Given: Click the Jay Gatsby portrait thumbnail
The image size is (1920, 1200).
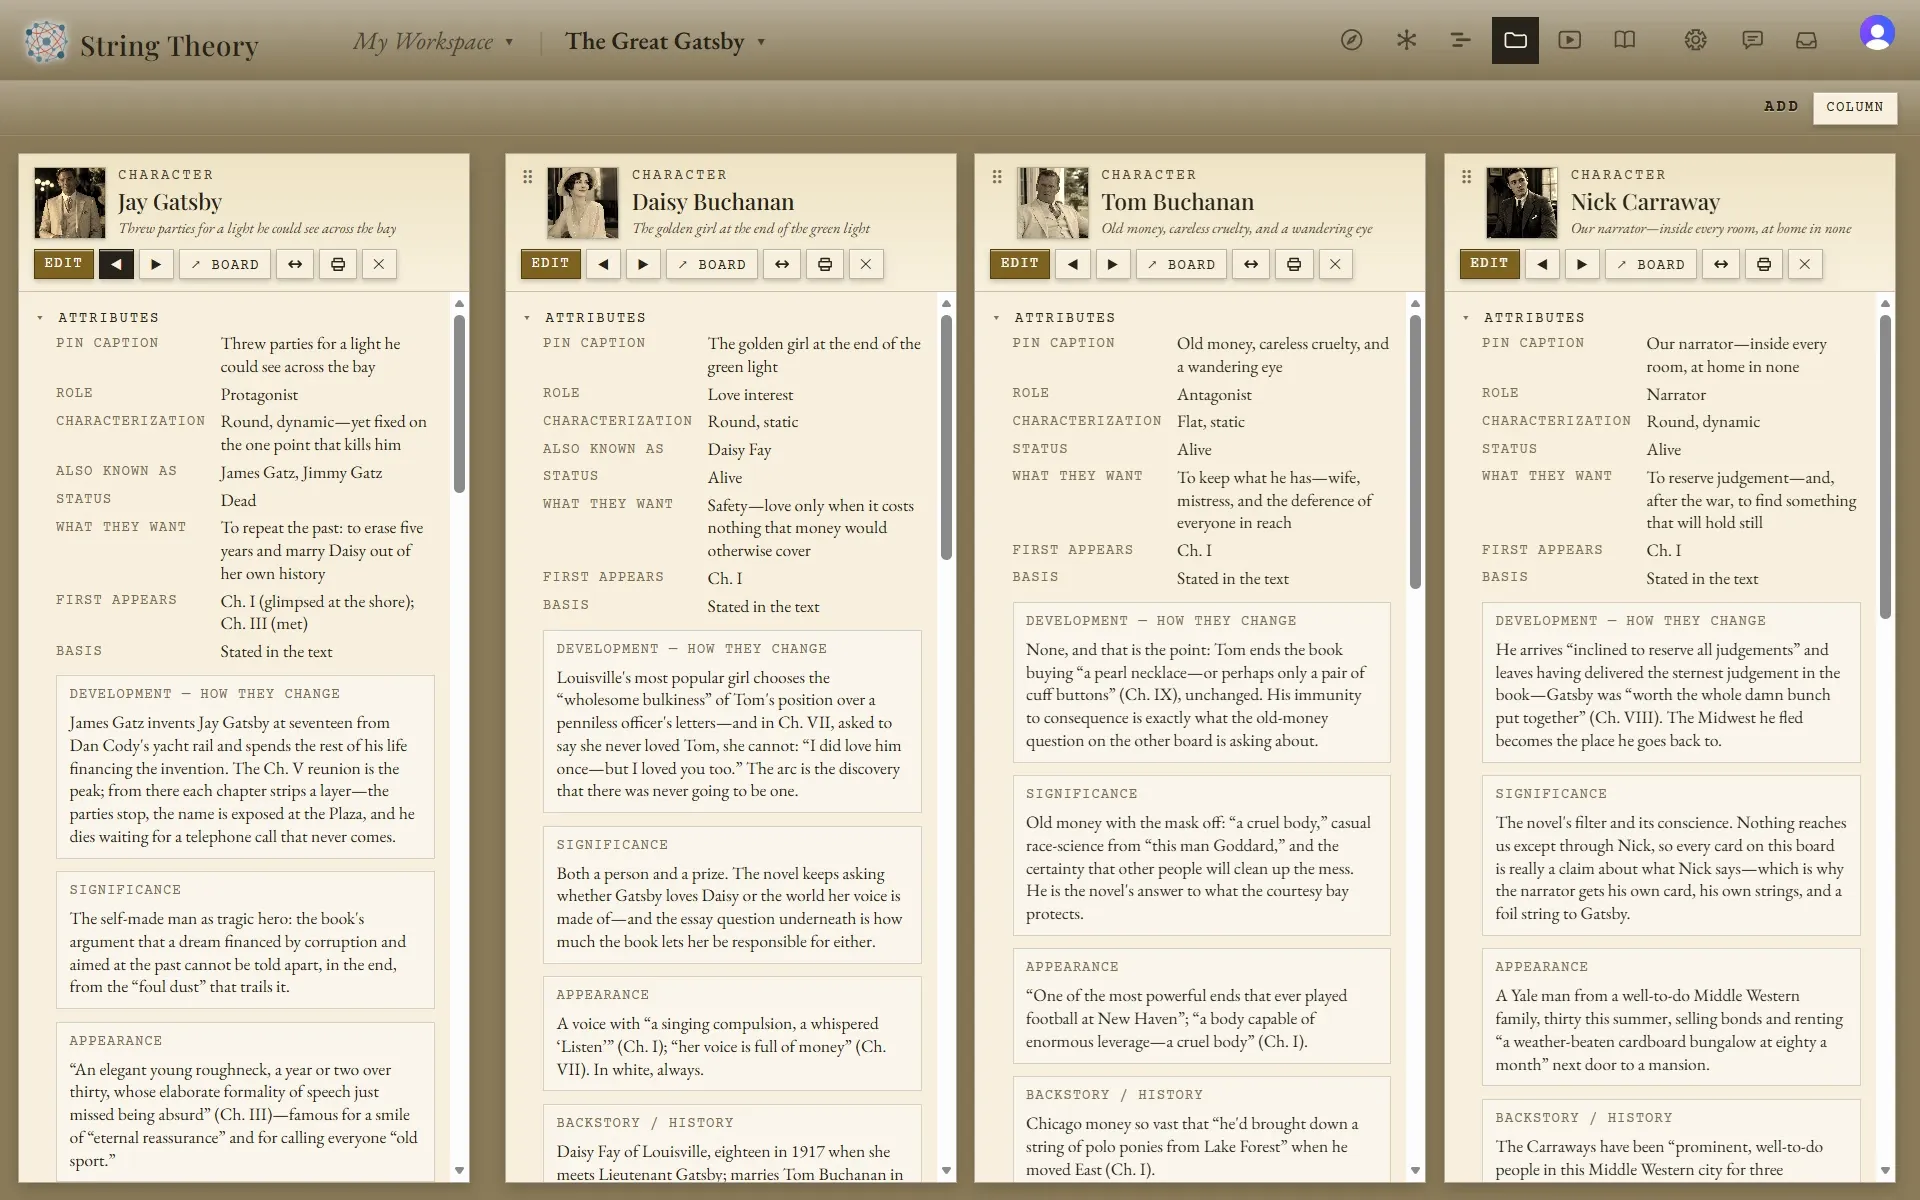Looking at the screenshot, I should pos(70,203).
